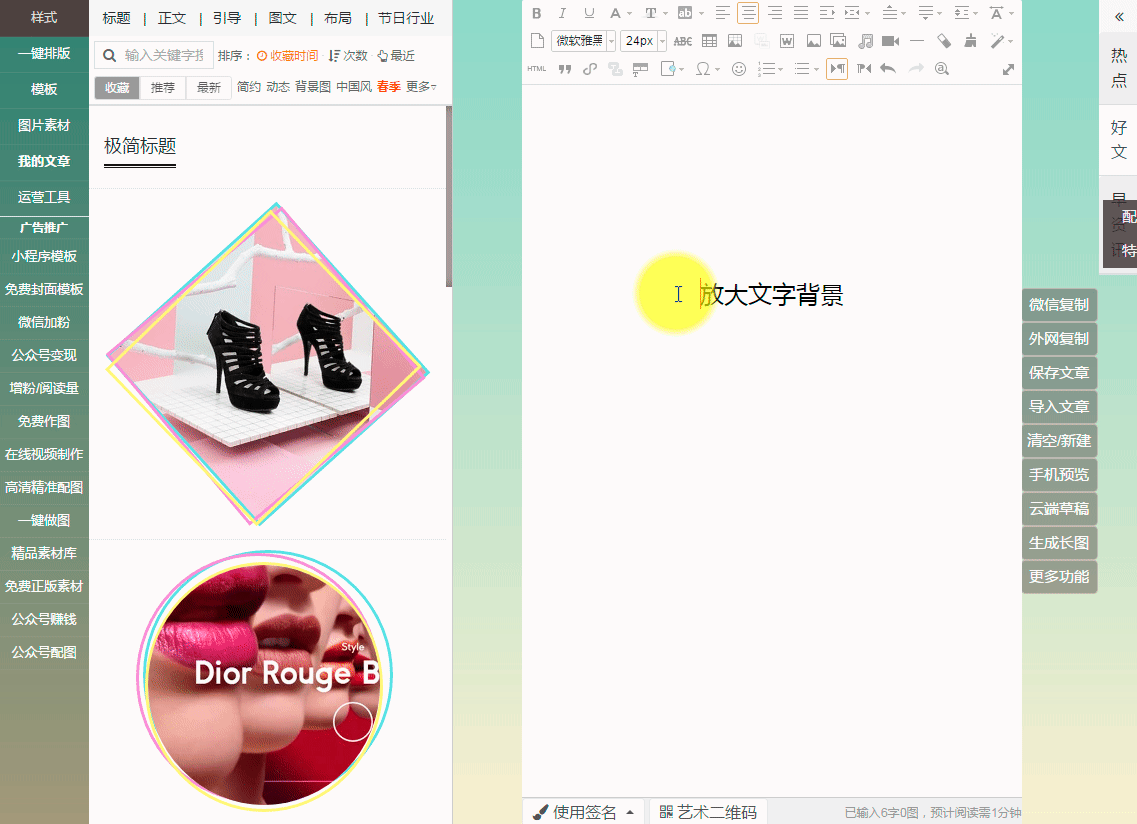Click the magic wand auto format icon
Viewport: 1137px width, 824px height.
click(x=998, y=41)
